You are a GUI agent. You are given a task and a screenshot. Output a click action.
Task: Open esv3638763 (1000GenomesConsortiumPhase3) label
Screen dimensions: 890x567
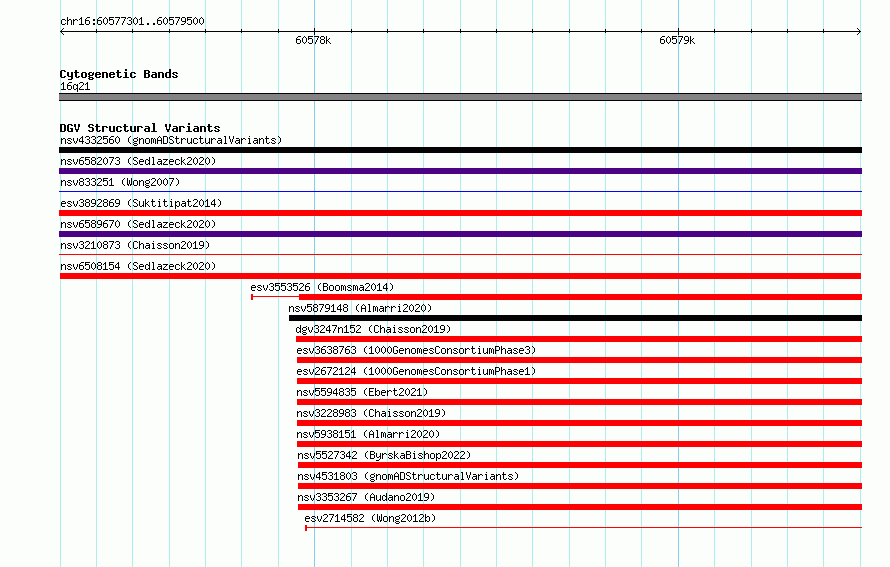(416, 350)
